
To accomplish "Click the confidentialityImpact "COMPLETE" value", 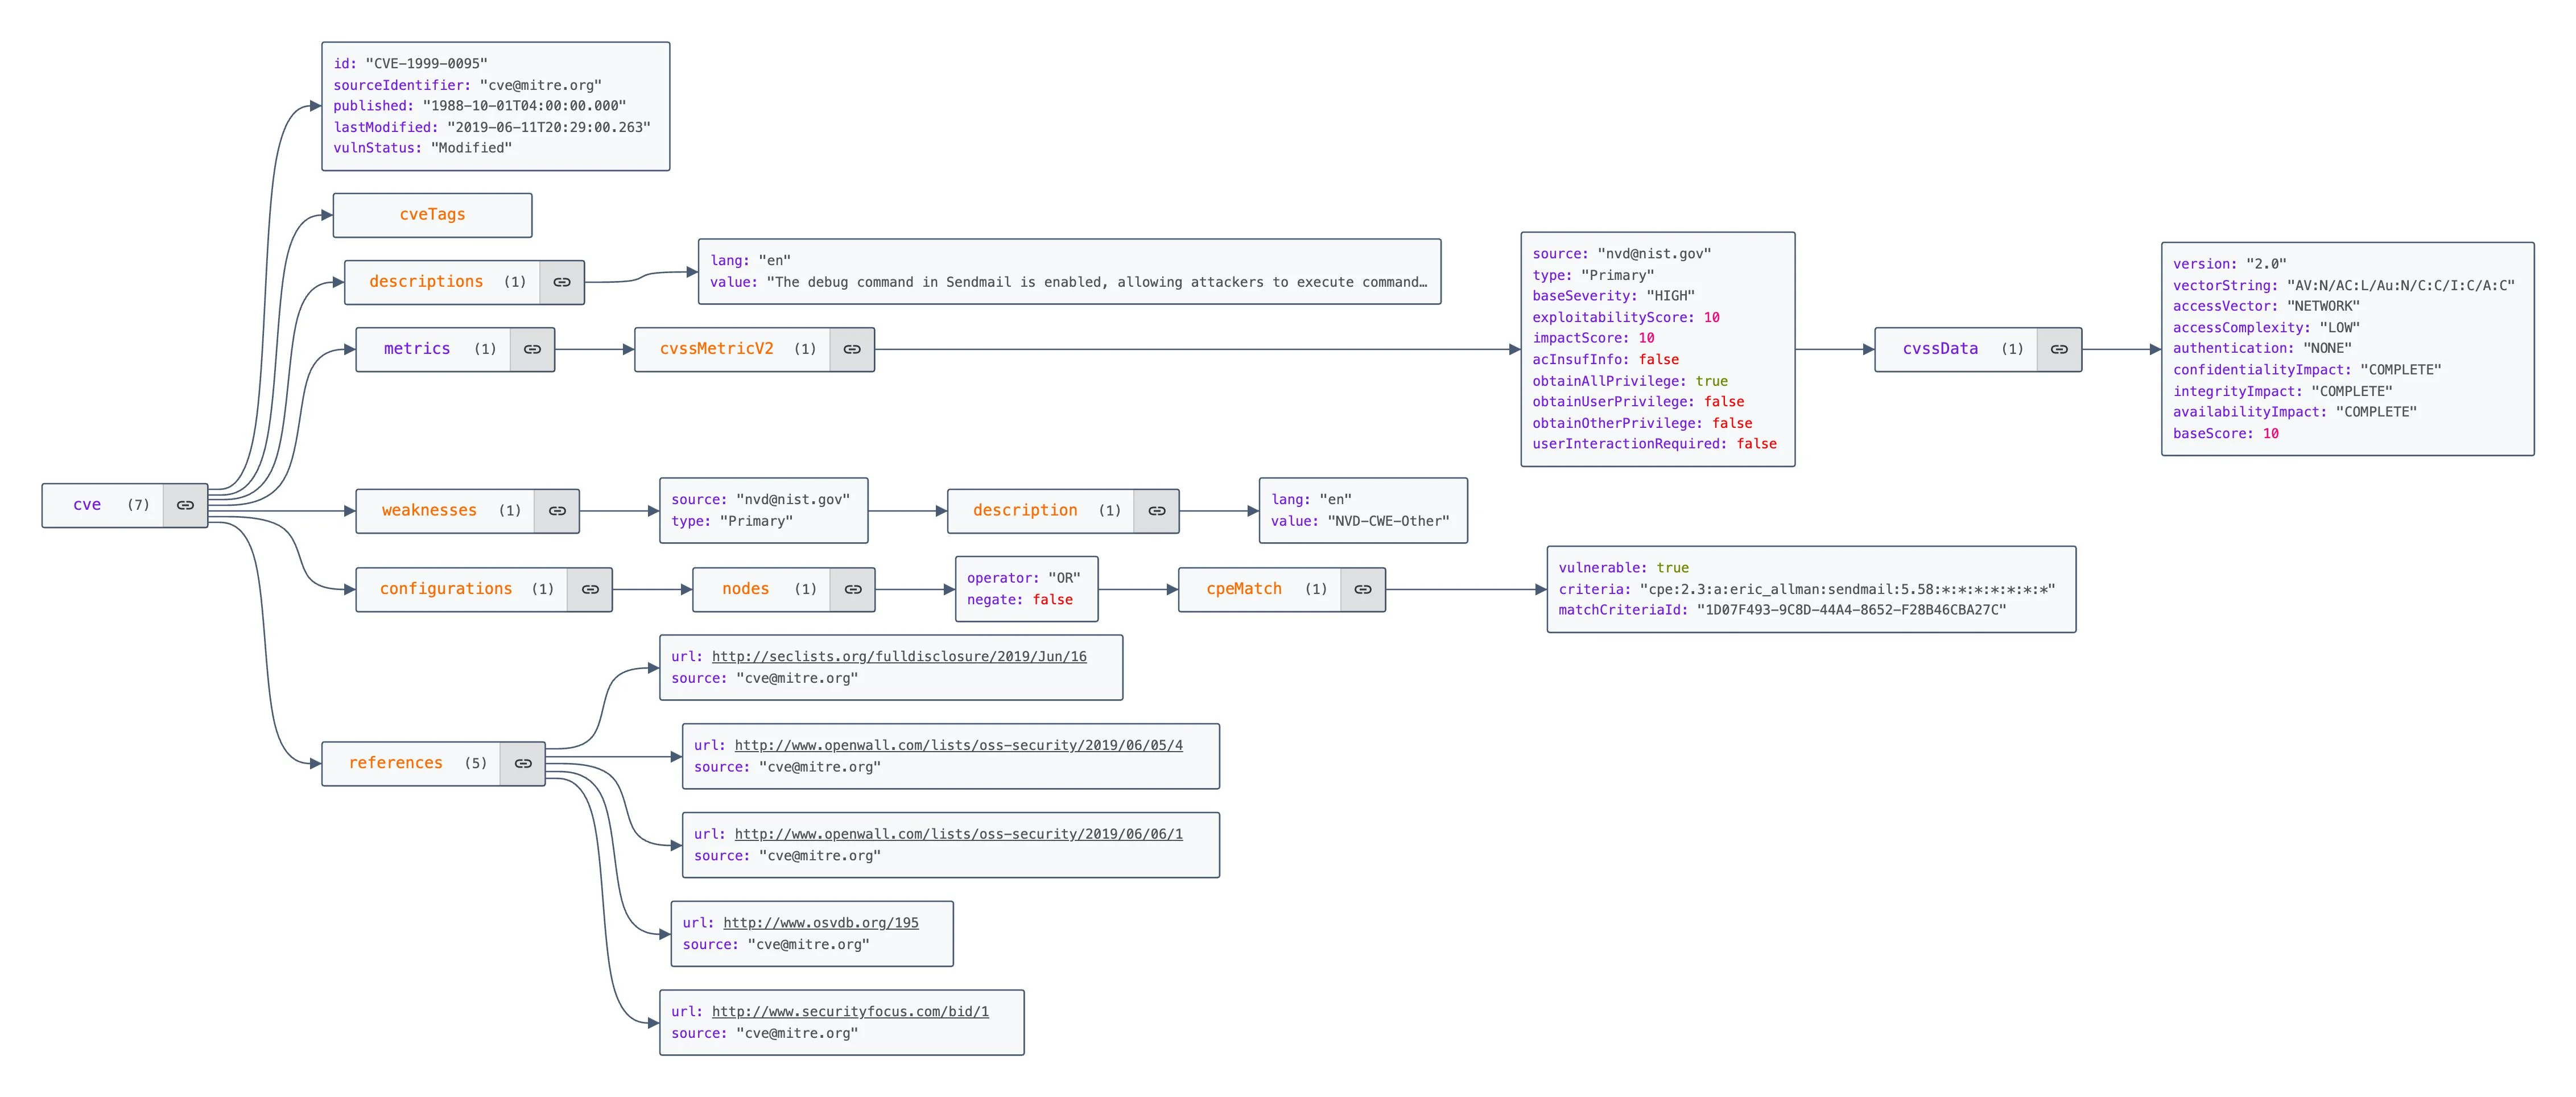I will coord(2400,370).
